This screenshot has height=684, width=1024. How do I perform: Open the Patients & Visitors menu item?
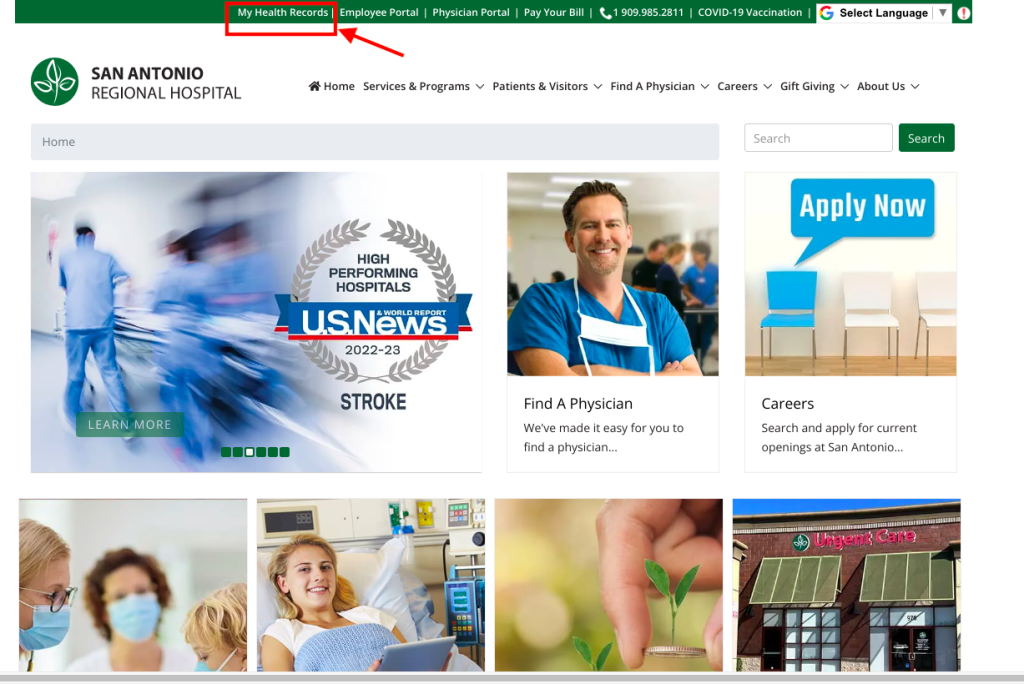(x=540, y=86)
